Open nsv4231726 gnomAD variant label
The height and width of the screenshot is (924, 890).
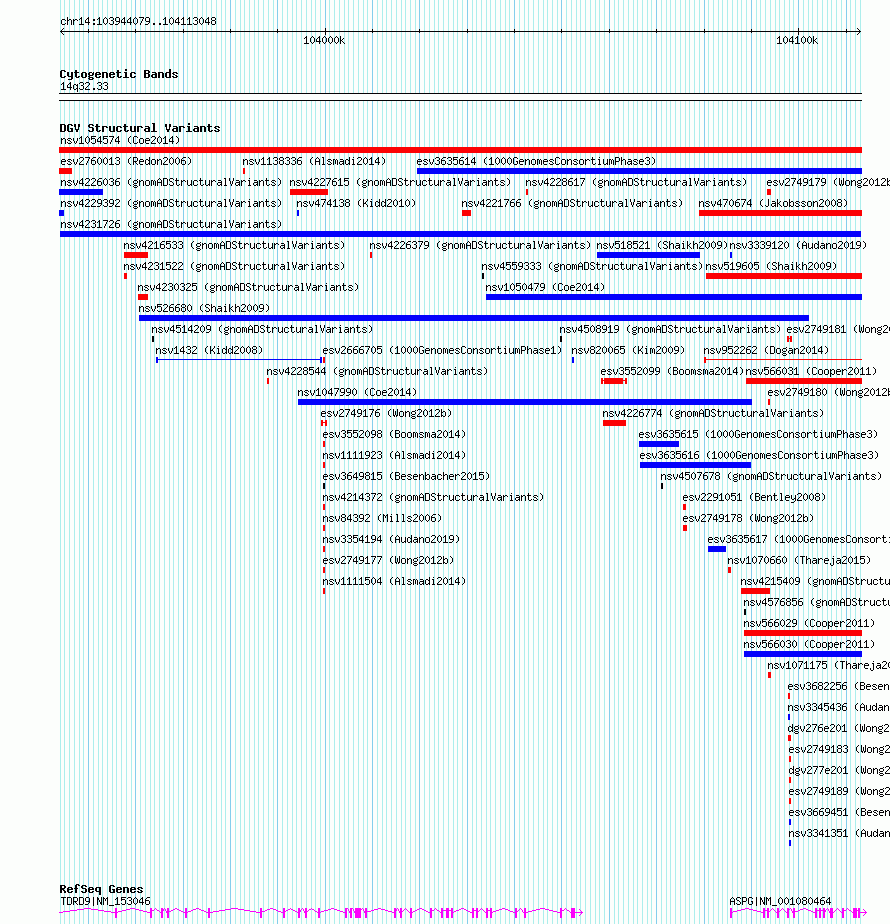click(x=171, y=225)
